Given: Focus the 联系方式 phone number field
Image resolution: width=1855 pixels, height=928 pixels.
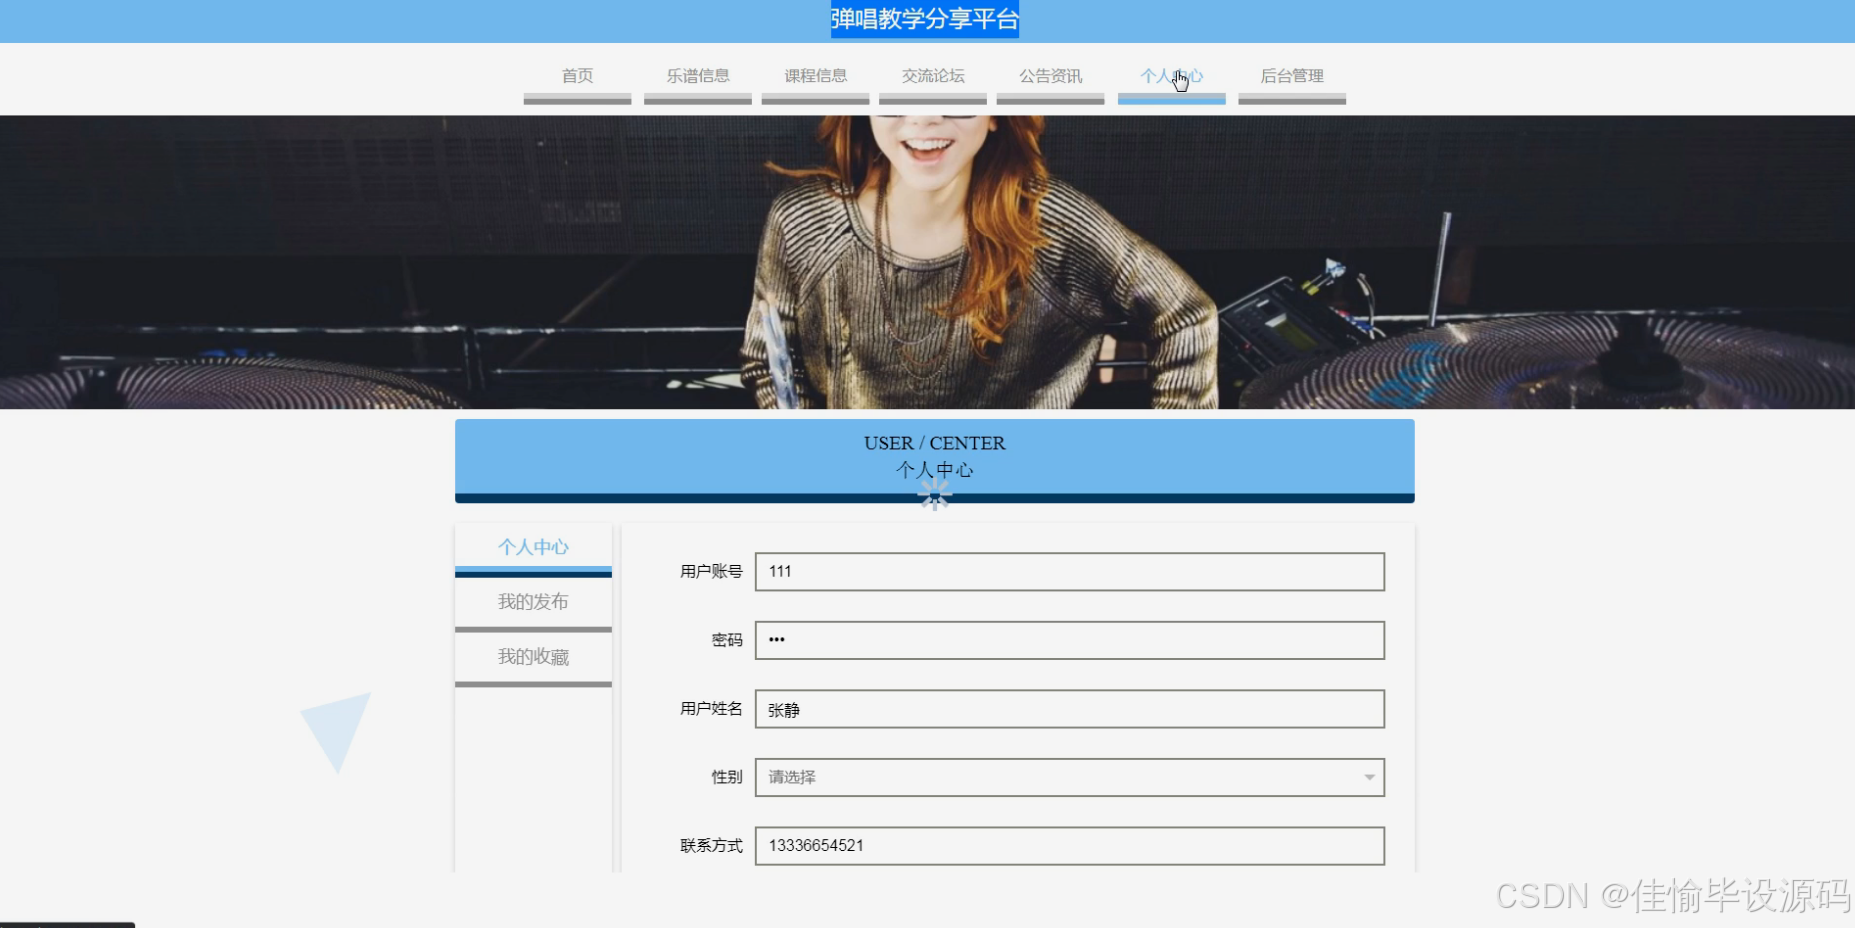Looking at the screenshot, I should click(x=1069, y=846).
